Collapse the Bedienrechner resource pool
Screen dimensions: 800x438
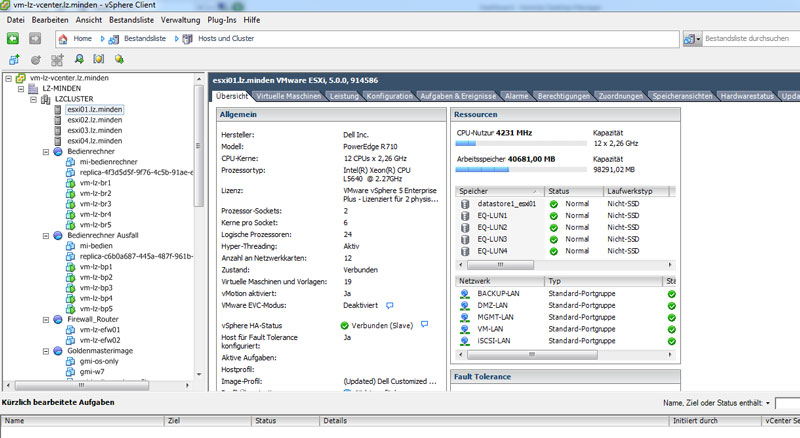tap(45, 152)
